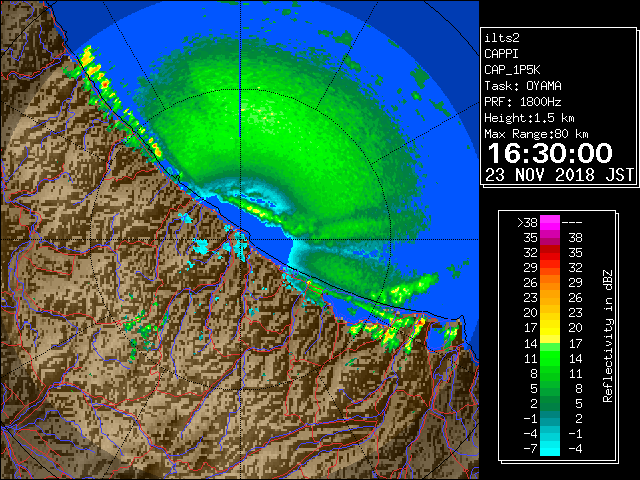Pick the red 32–35 dBZ color band
The height and width of the screenshot is (480, 640).
[x=550, y=253]
